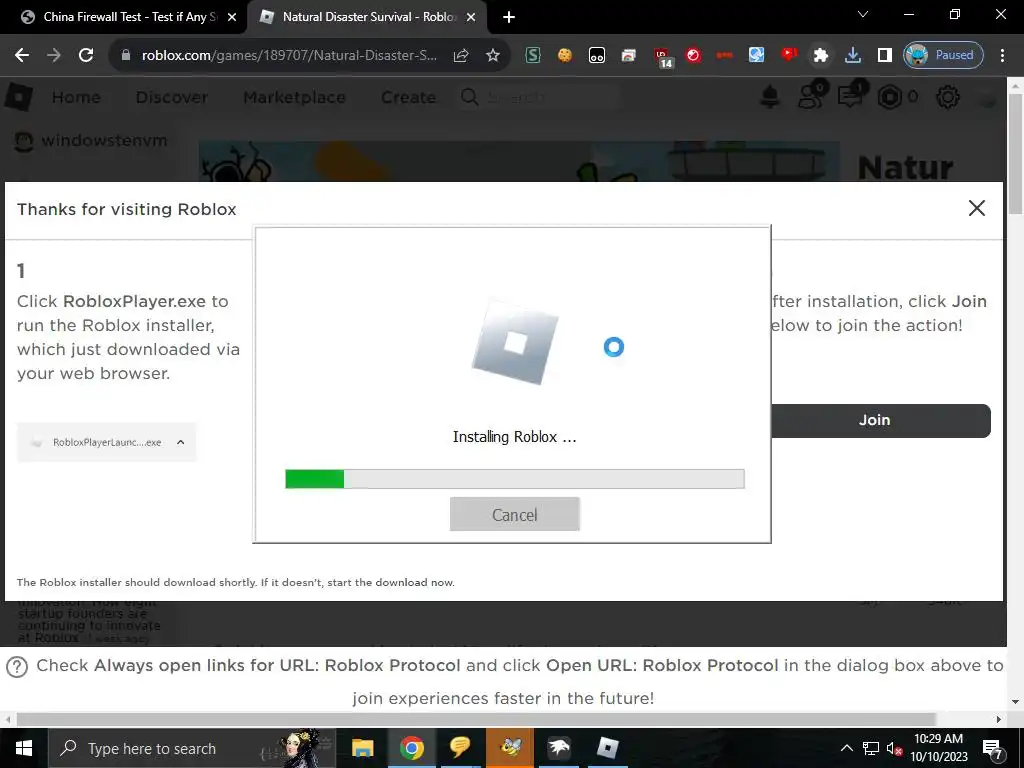Open Chrome from the taskbar
1024x768 pixels.
(411, 748)
